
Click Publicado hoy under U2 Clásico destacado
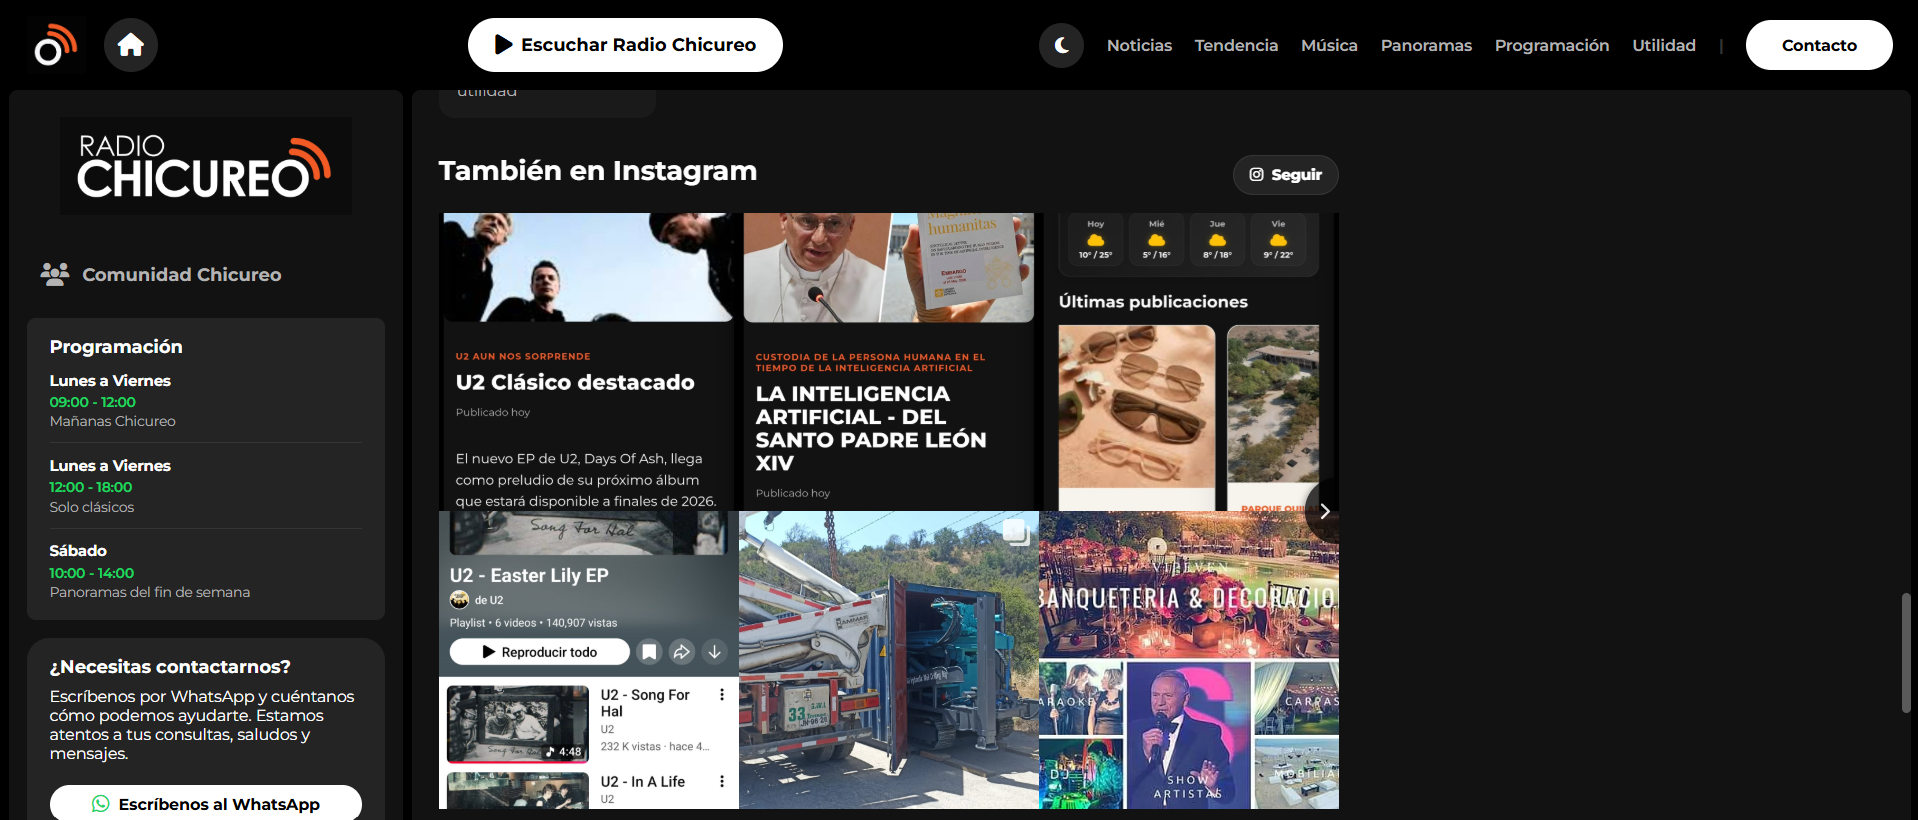[x=493, y=412]
